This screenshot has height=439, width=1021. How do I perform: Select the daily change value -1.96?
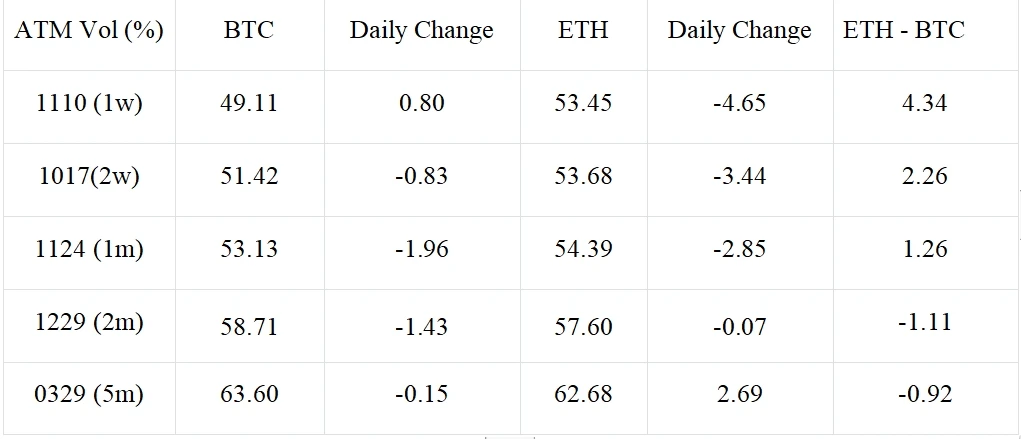tap(421, 249)
